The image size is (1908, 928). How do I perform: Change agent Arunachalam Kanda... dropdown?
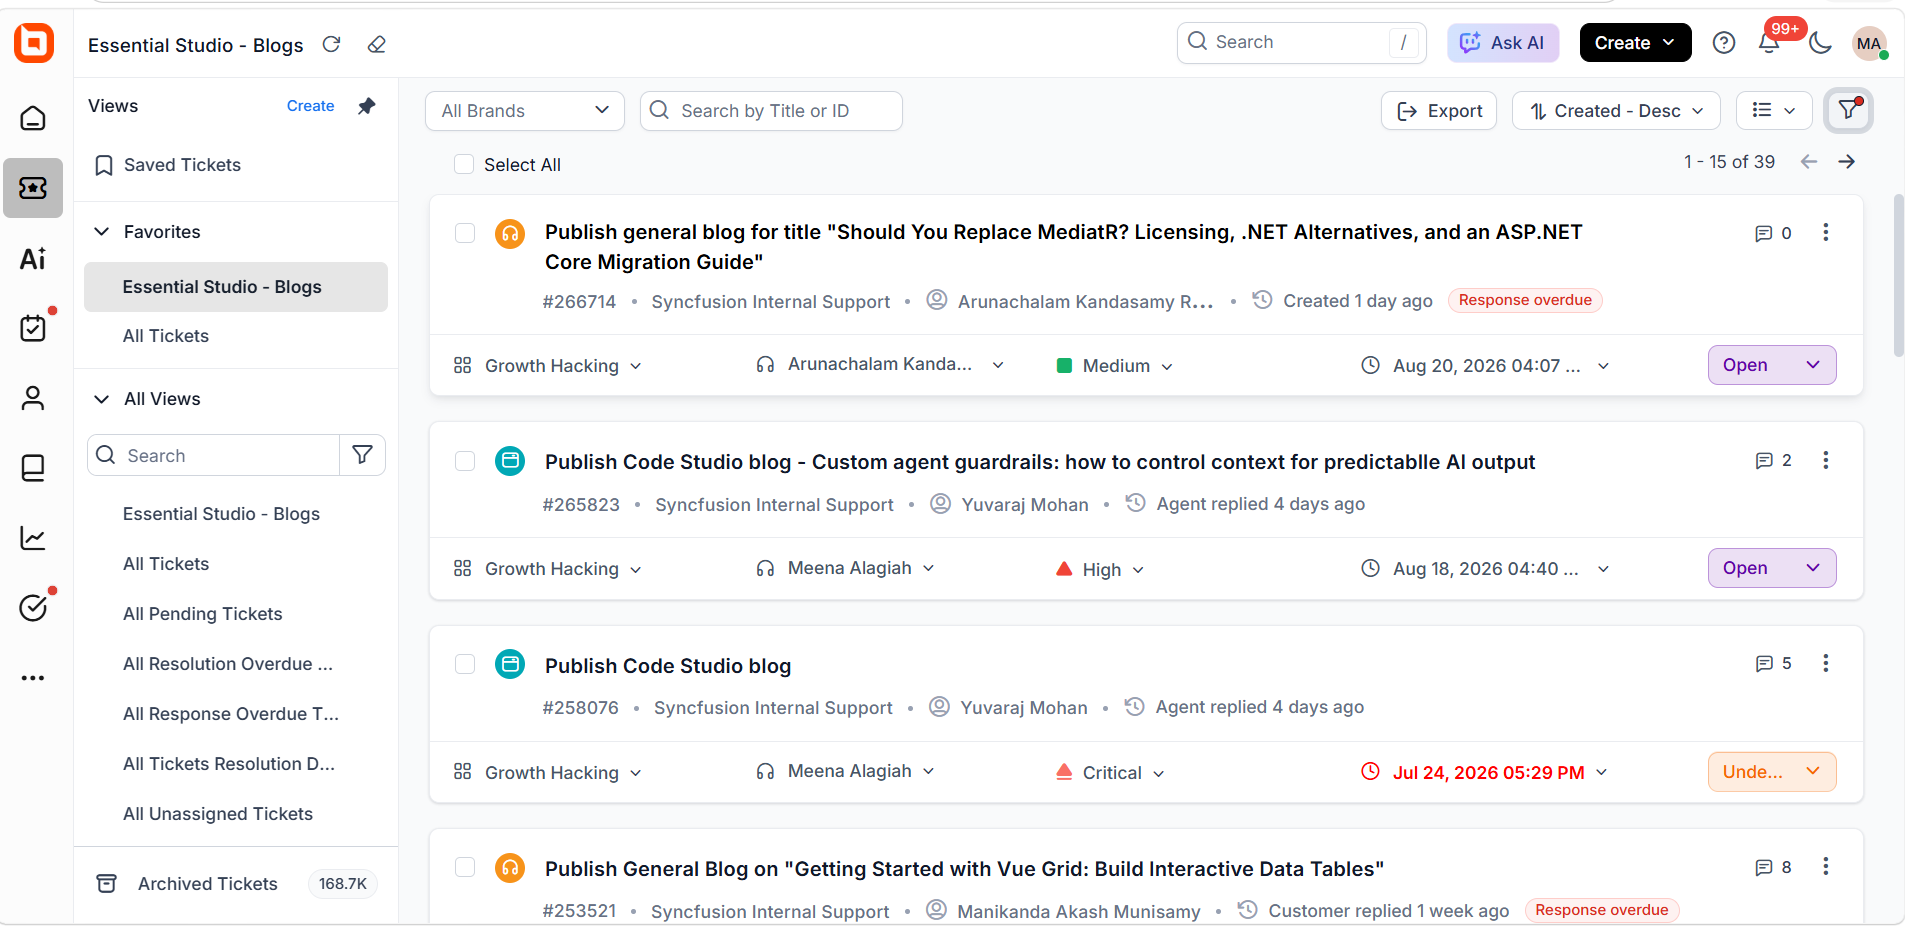(x=880, y=365)
